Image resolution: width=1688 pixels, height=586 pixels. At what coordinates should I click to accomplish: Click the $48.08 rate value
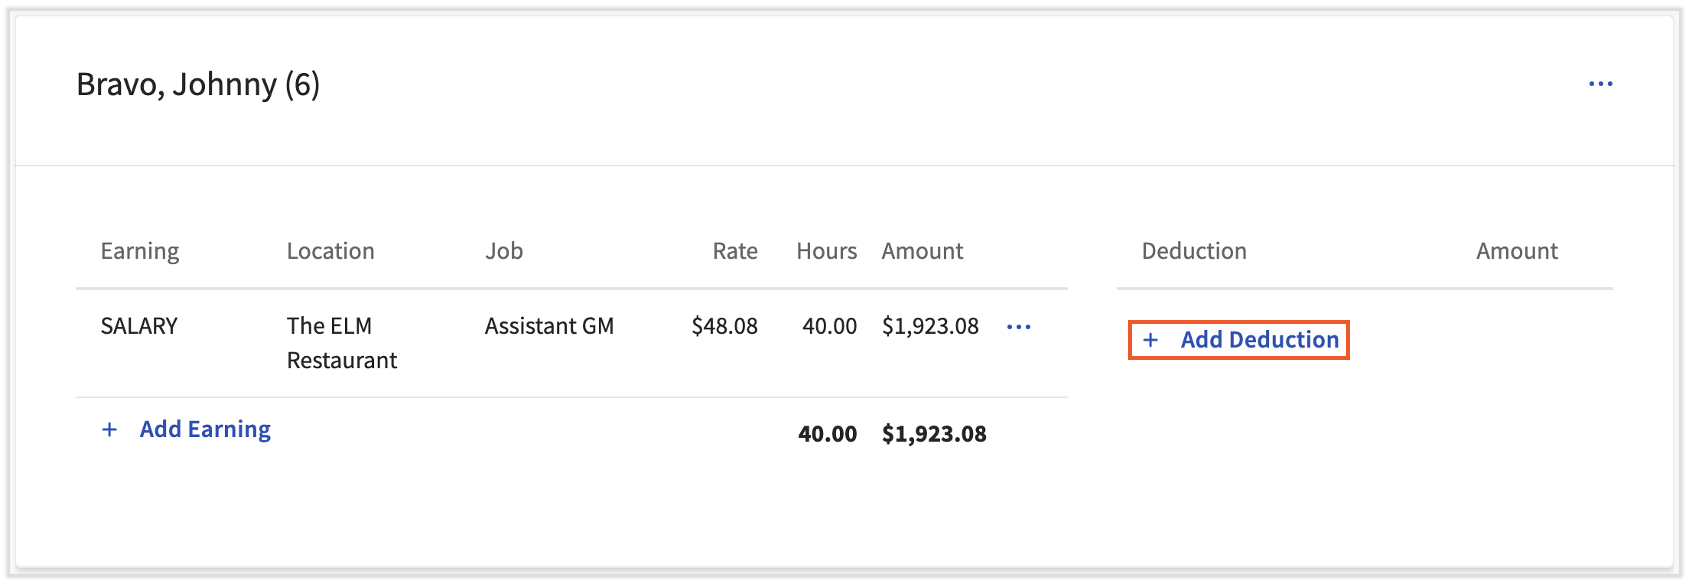tap(724, 327)
